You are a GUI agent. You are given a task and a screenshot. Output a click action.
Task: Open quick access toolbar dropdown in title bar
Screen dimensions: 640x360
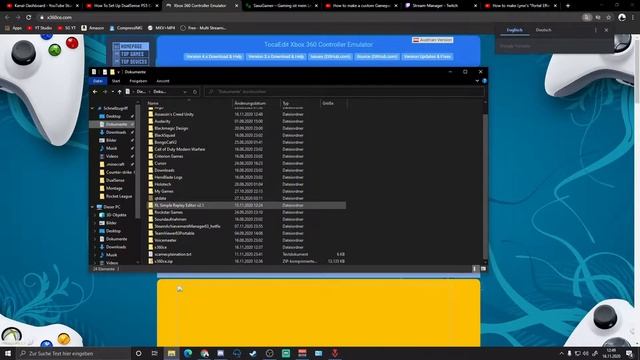tap(119, 72)
